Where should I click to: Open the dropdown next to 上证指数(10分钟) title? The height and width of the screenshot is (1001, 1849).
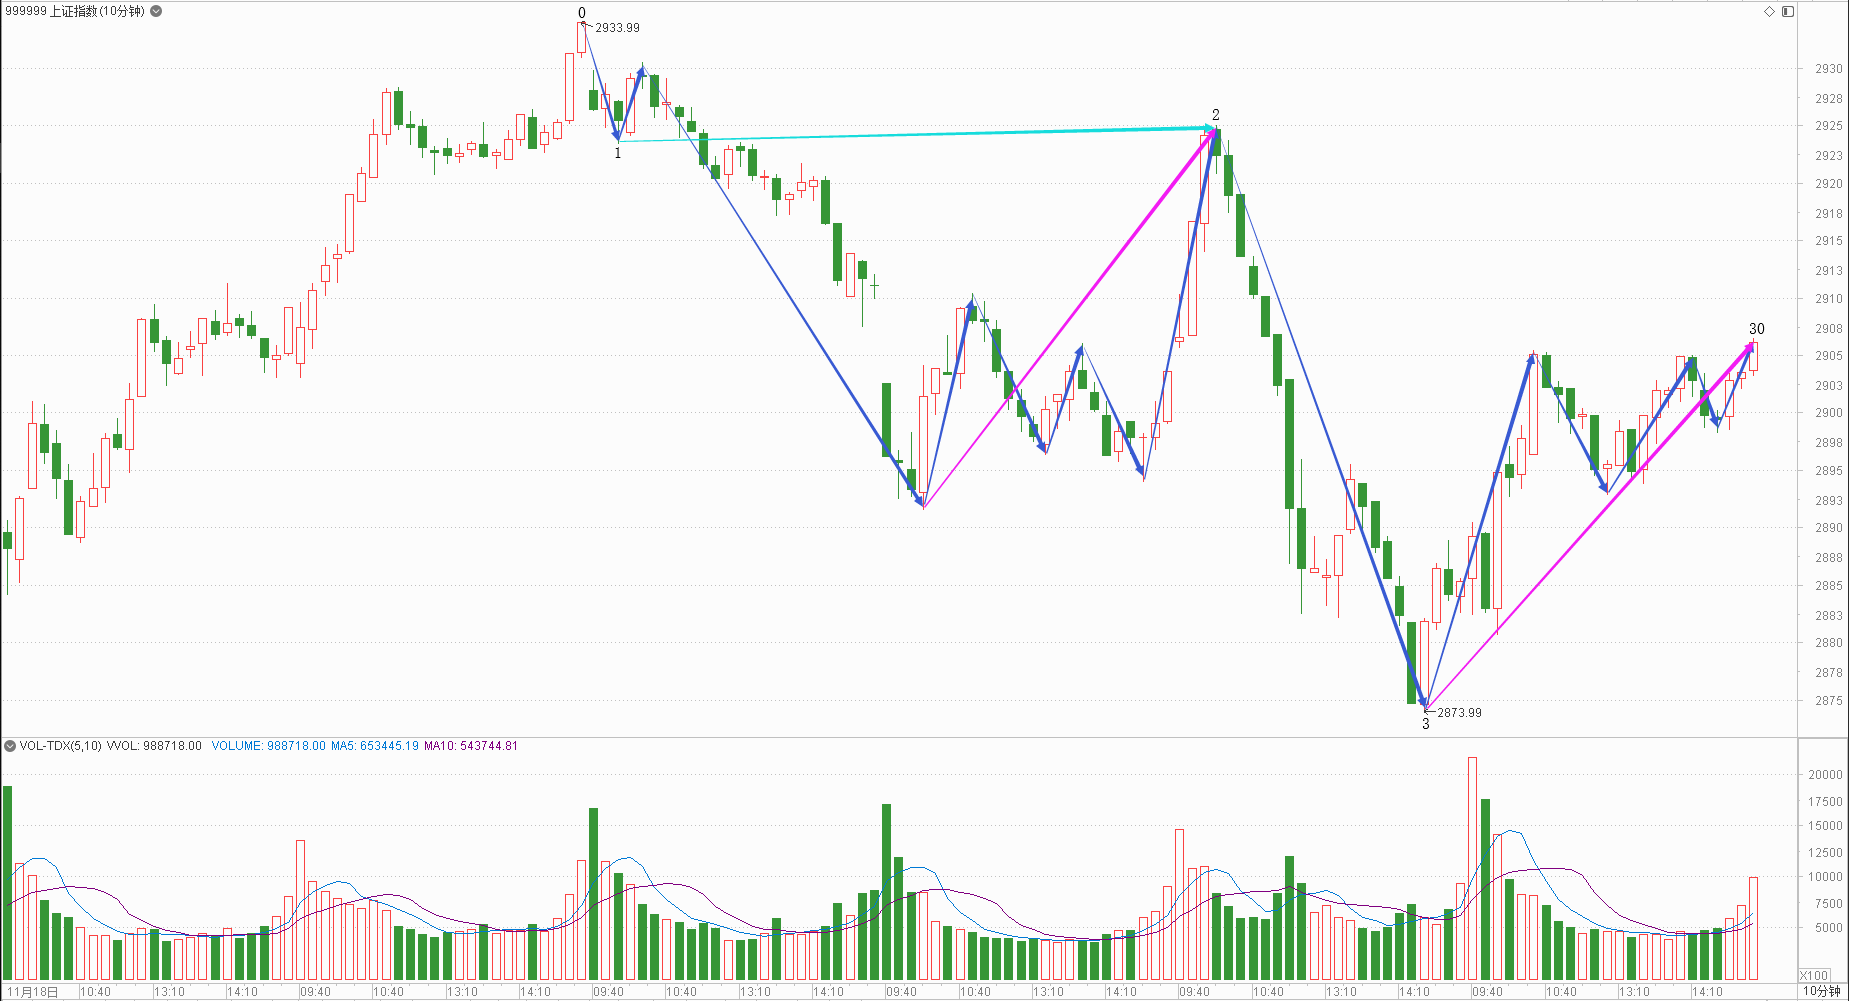tap(156, 11)
